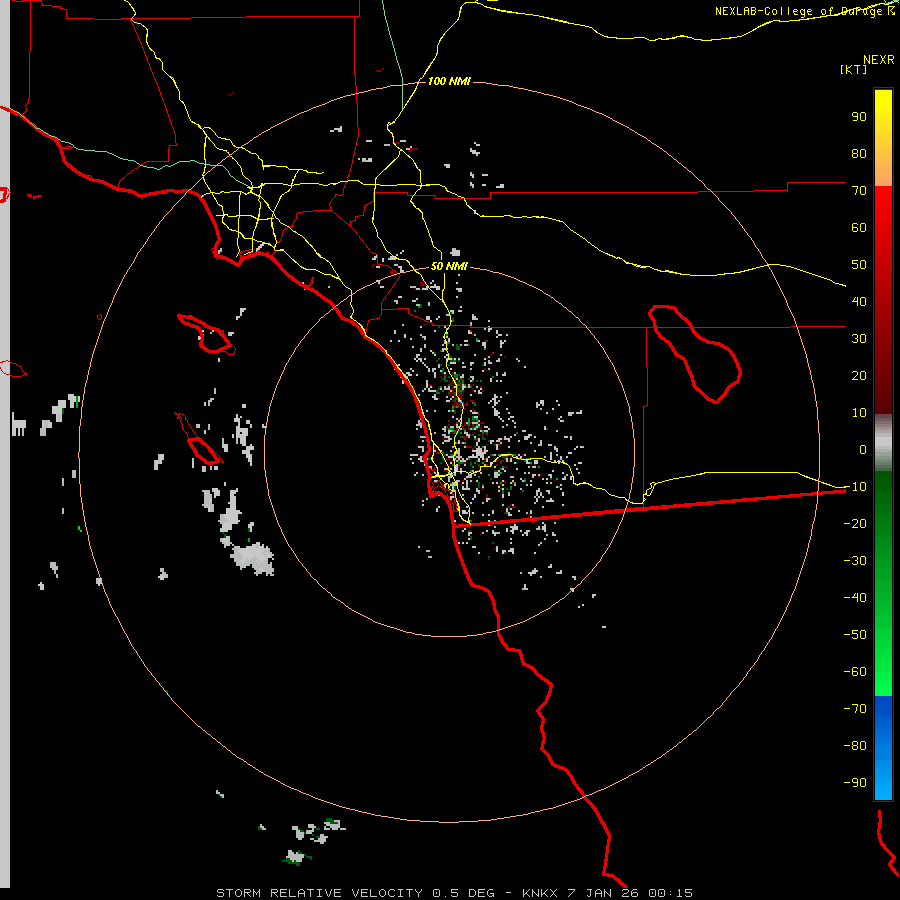Viewport: 900px width, 900px height.
Task: Click the Salton Sea outline on the map
Action: point(695,354)
